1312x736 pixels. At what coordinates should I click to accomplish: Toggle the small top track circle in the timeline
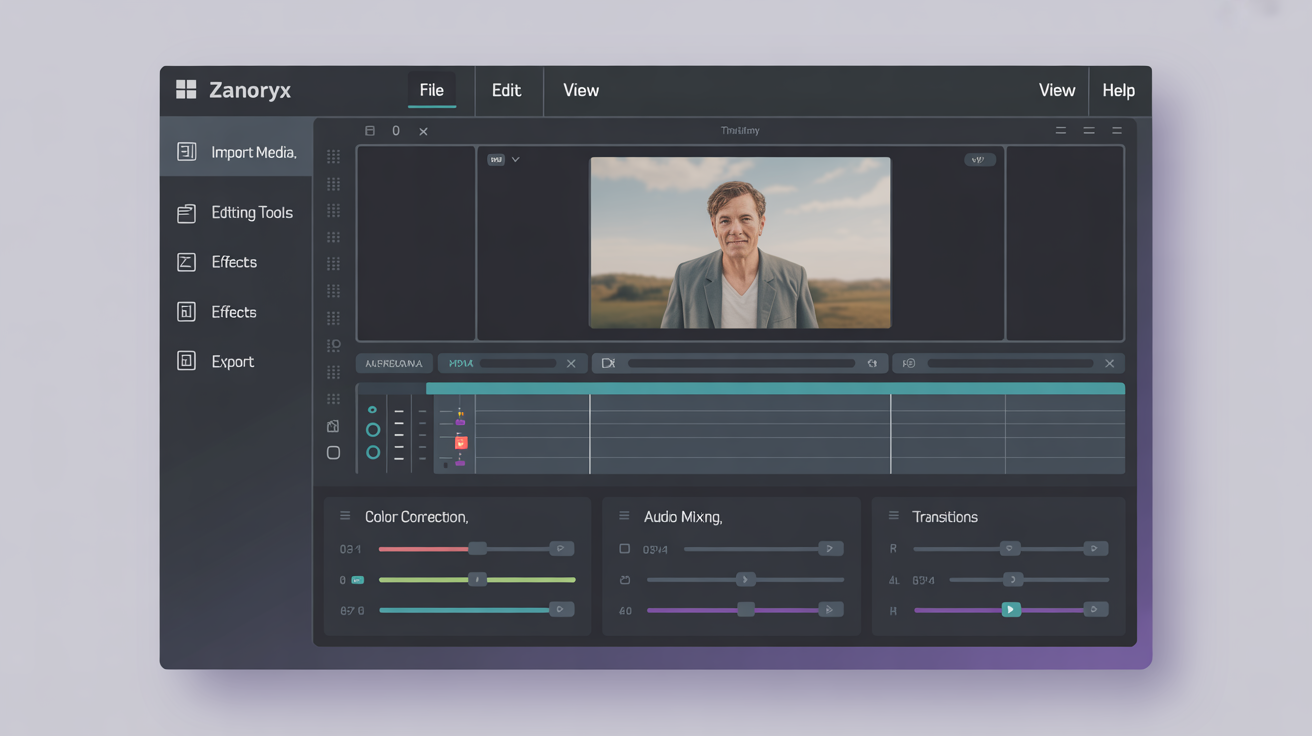click(x=373, y=410)
